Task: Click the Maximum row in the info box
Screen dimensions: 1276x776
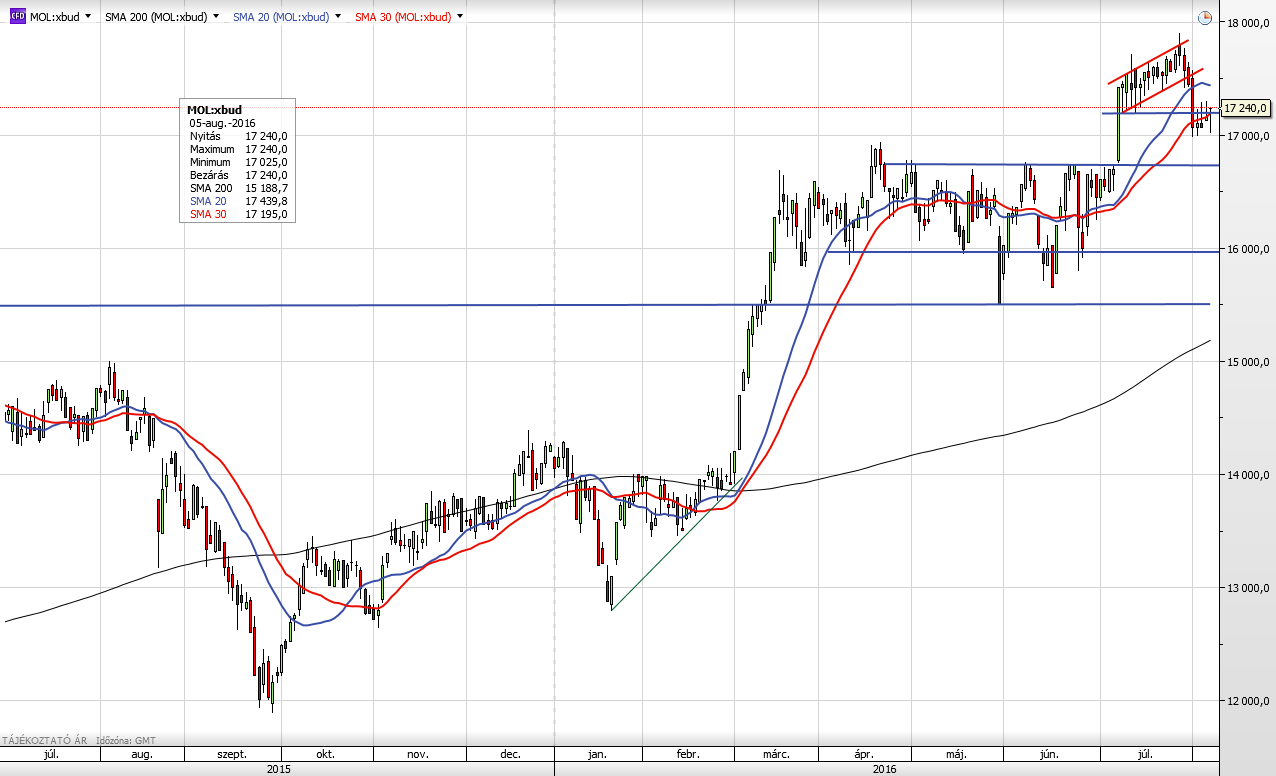Action: pos(238,149)
